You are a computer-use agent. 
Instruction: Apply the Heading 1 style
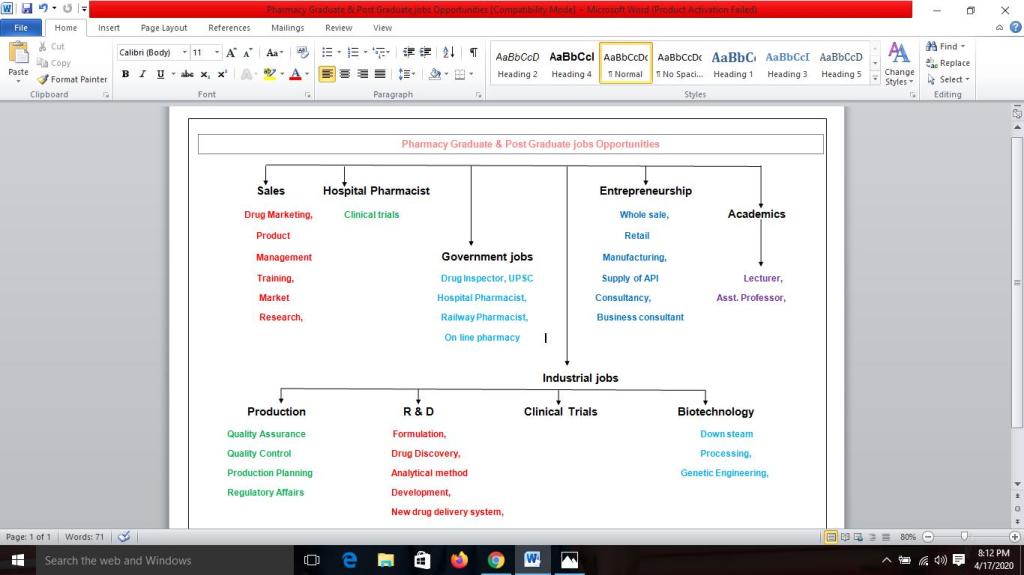pyautogui.click(x=733, y=64)
